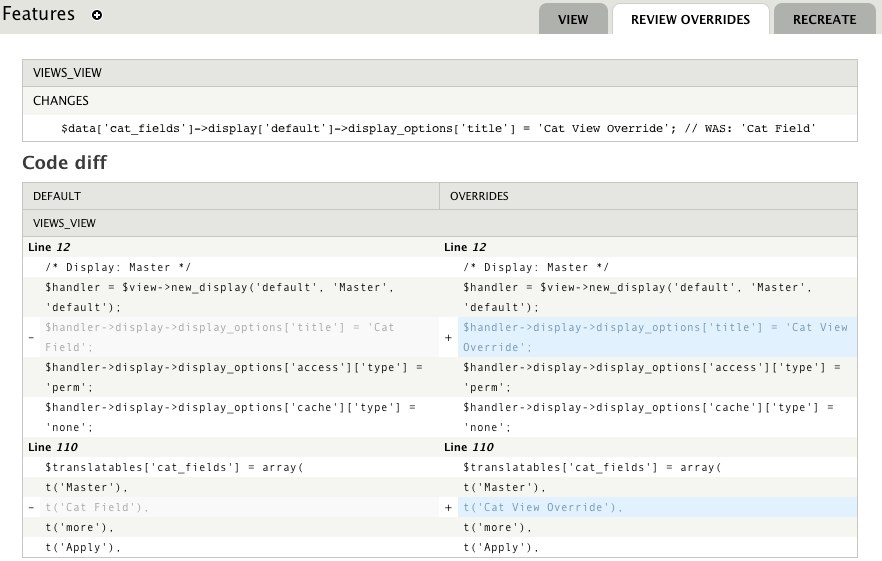Click the Code diff heading

pos(65,163)
